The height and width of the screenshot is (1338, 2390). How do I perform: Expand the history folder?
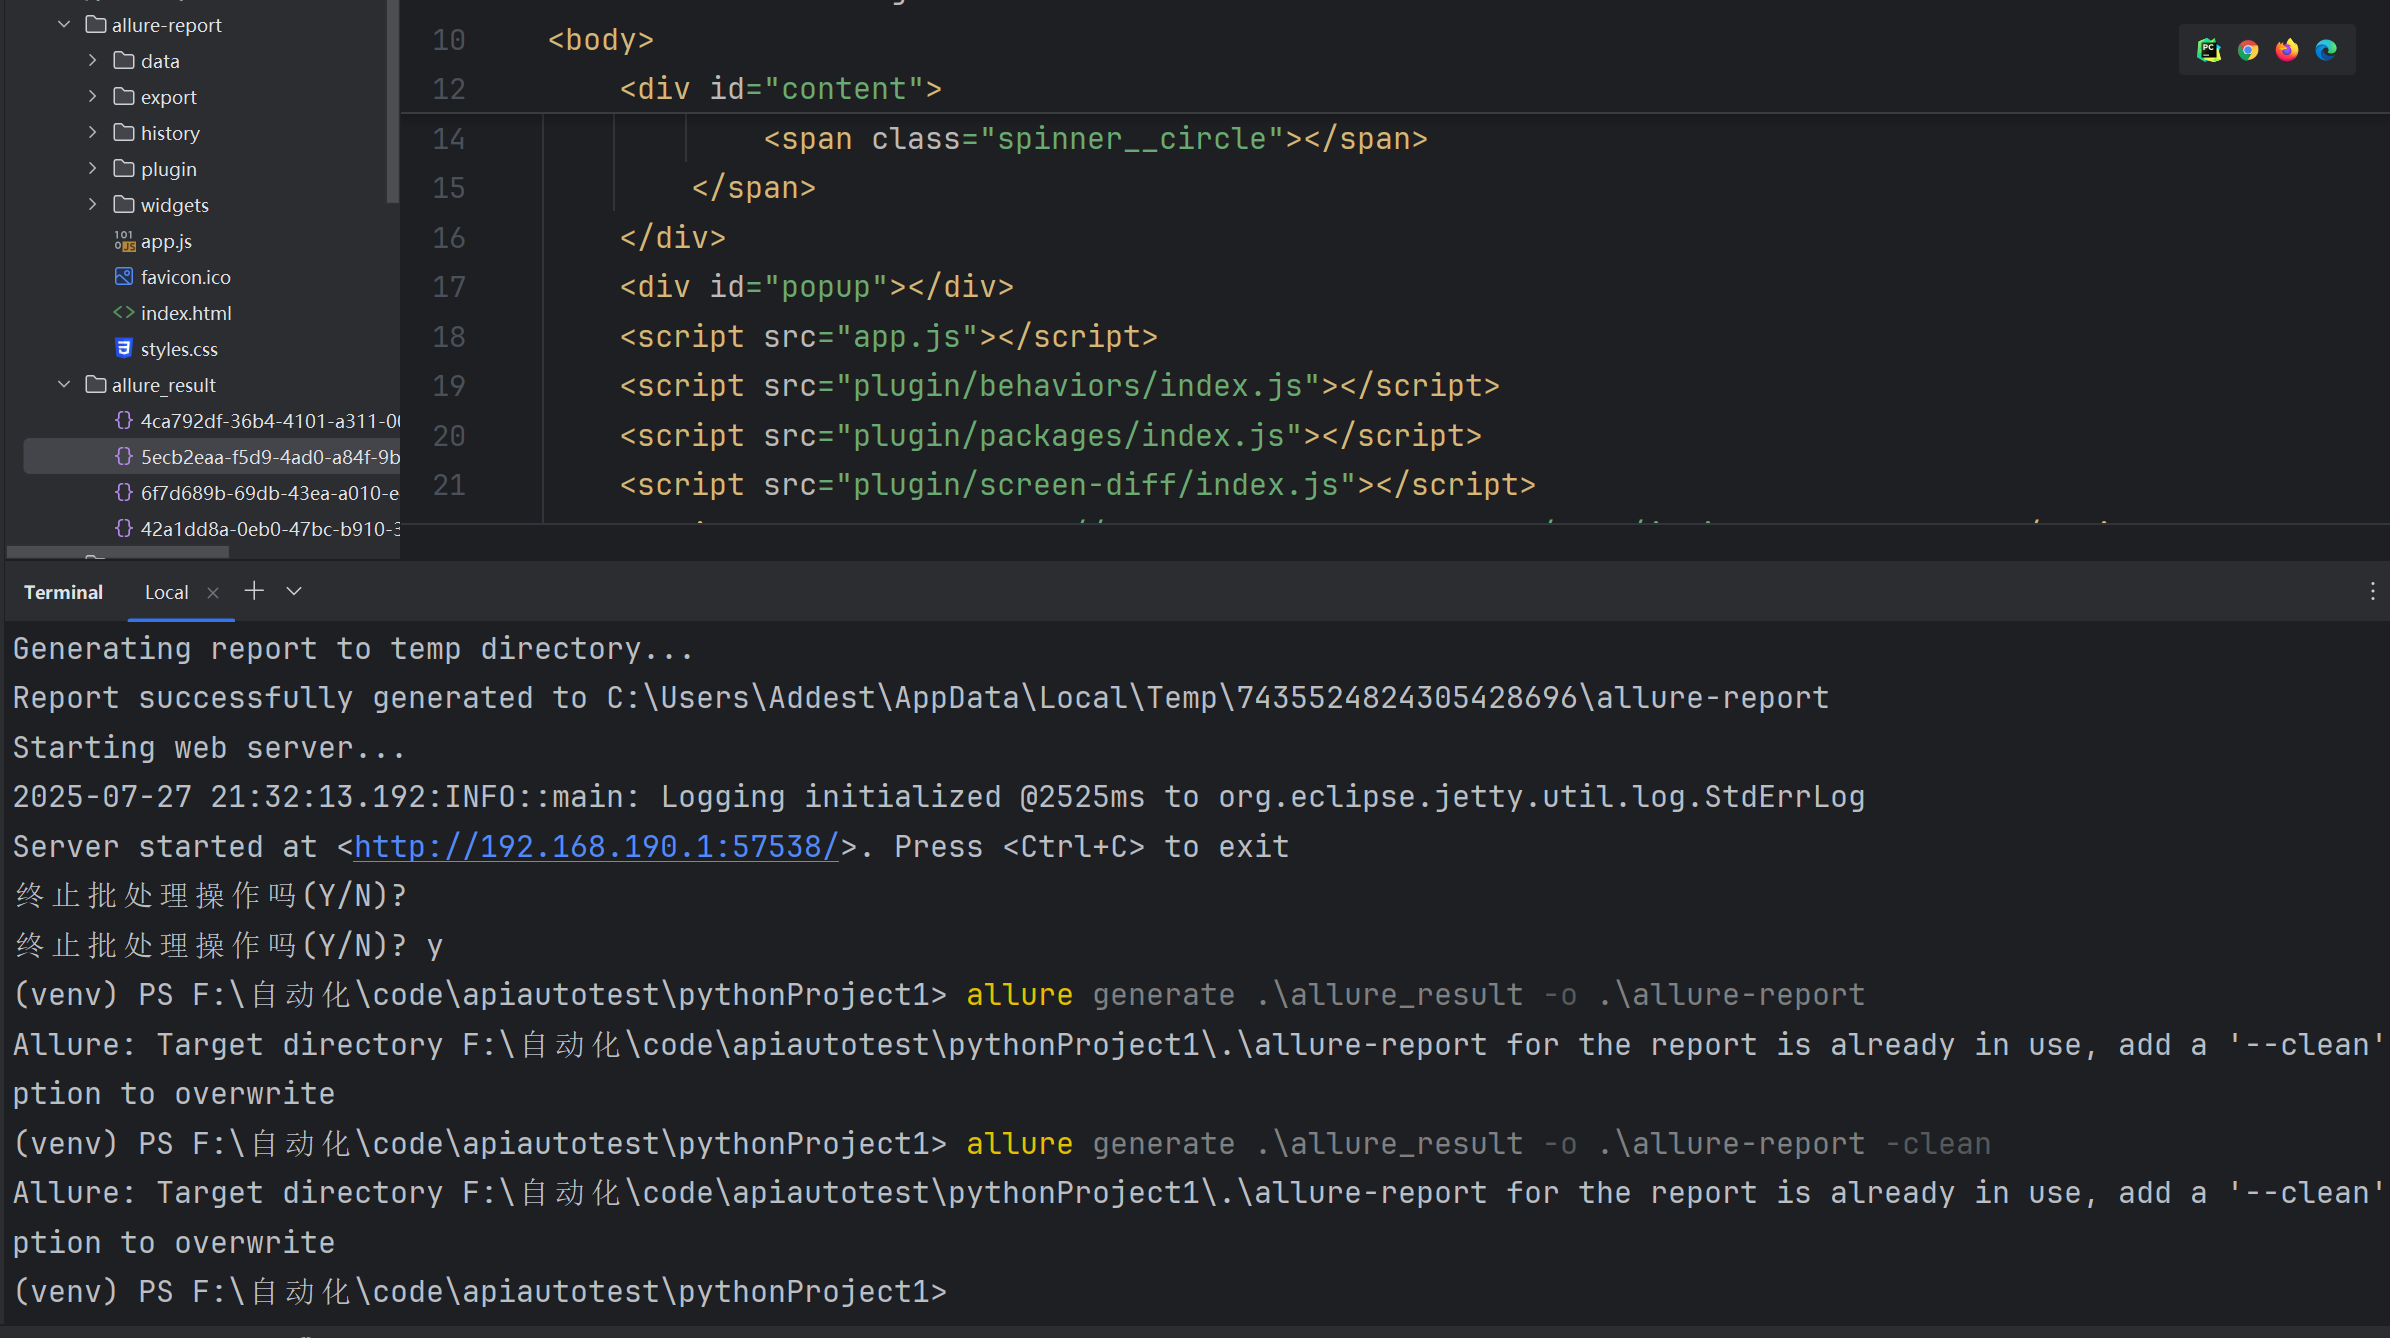[x=92, y=132]
